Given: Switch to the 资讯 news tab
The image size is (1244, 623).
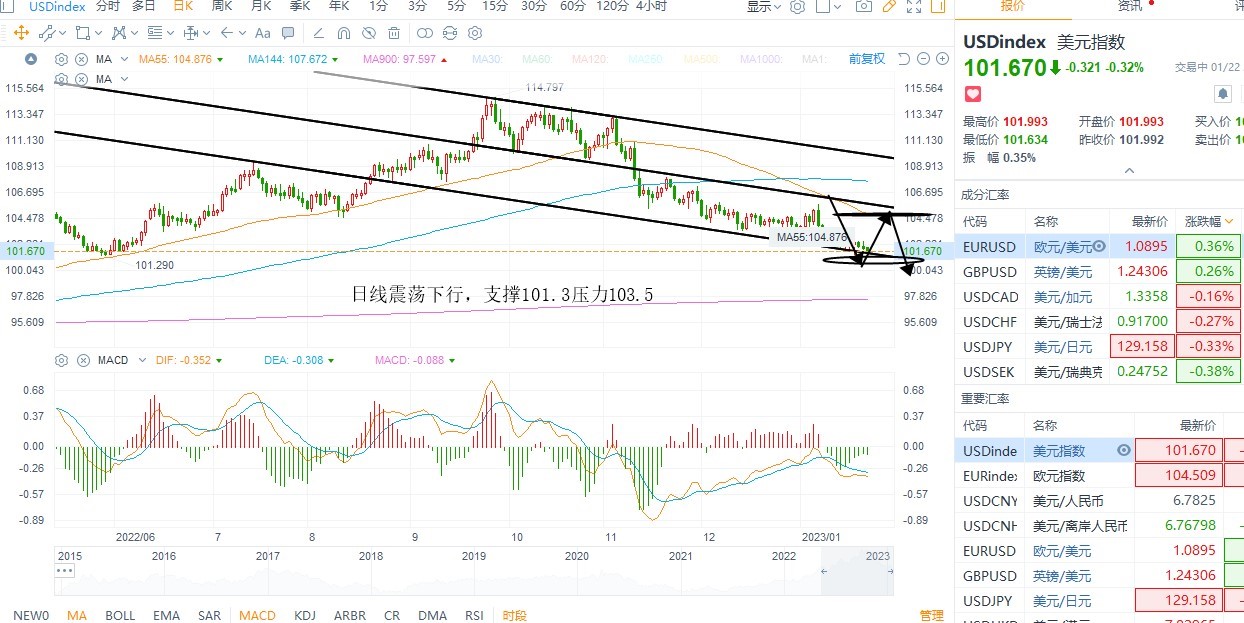Looking at the screenshot, I should pos(1129,6).
